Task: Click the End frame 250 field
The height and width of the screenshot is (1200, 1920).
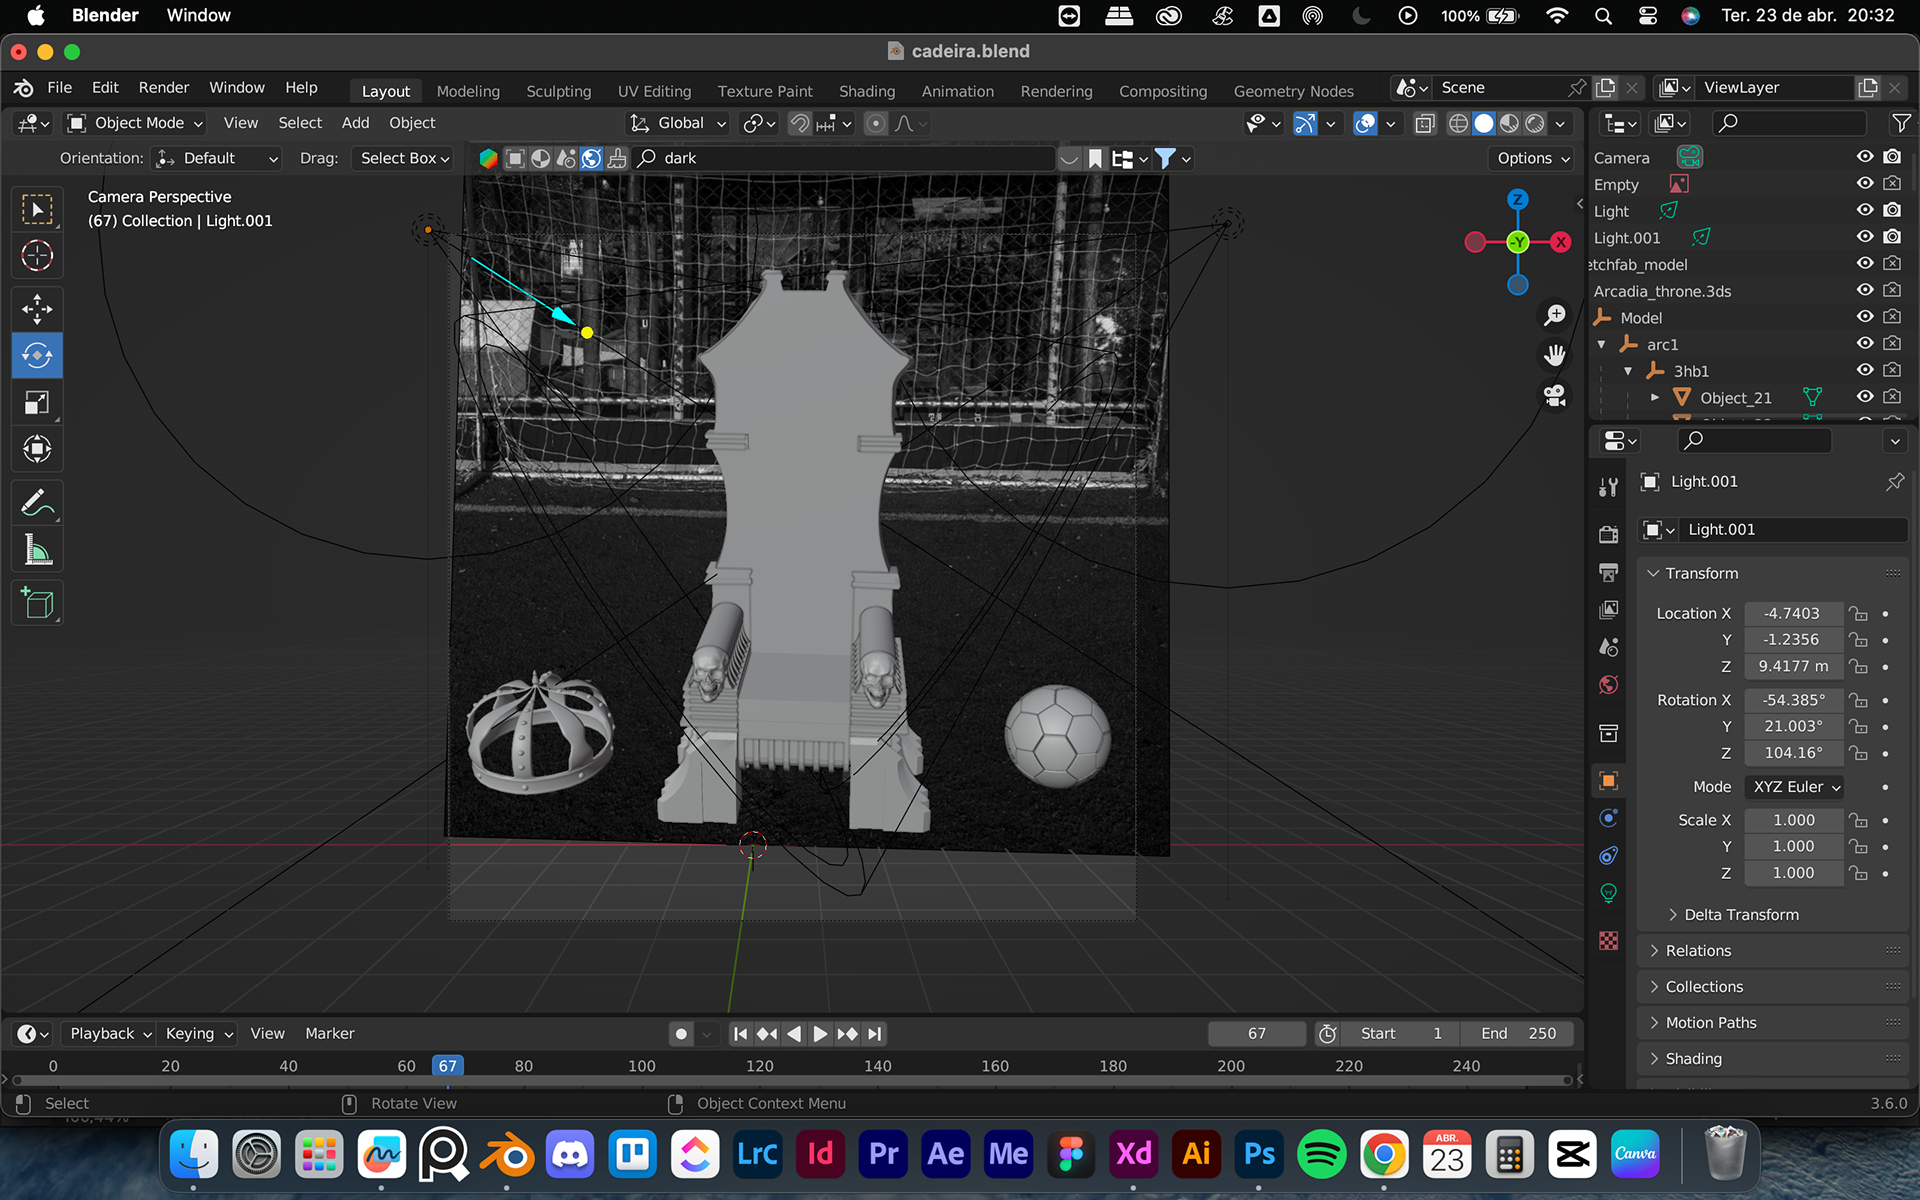Action: 1518,1034
